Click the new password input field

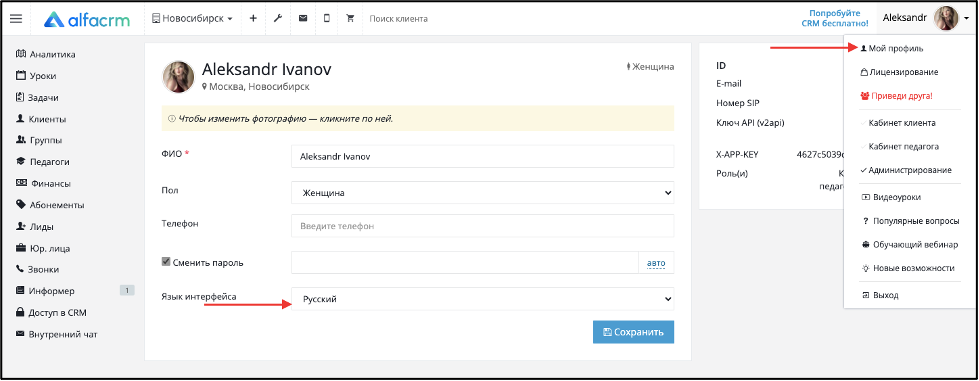tap(465, 263)
